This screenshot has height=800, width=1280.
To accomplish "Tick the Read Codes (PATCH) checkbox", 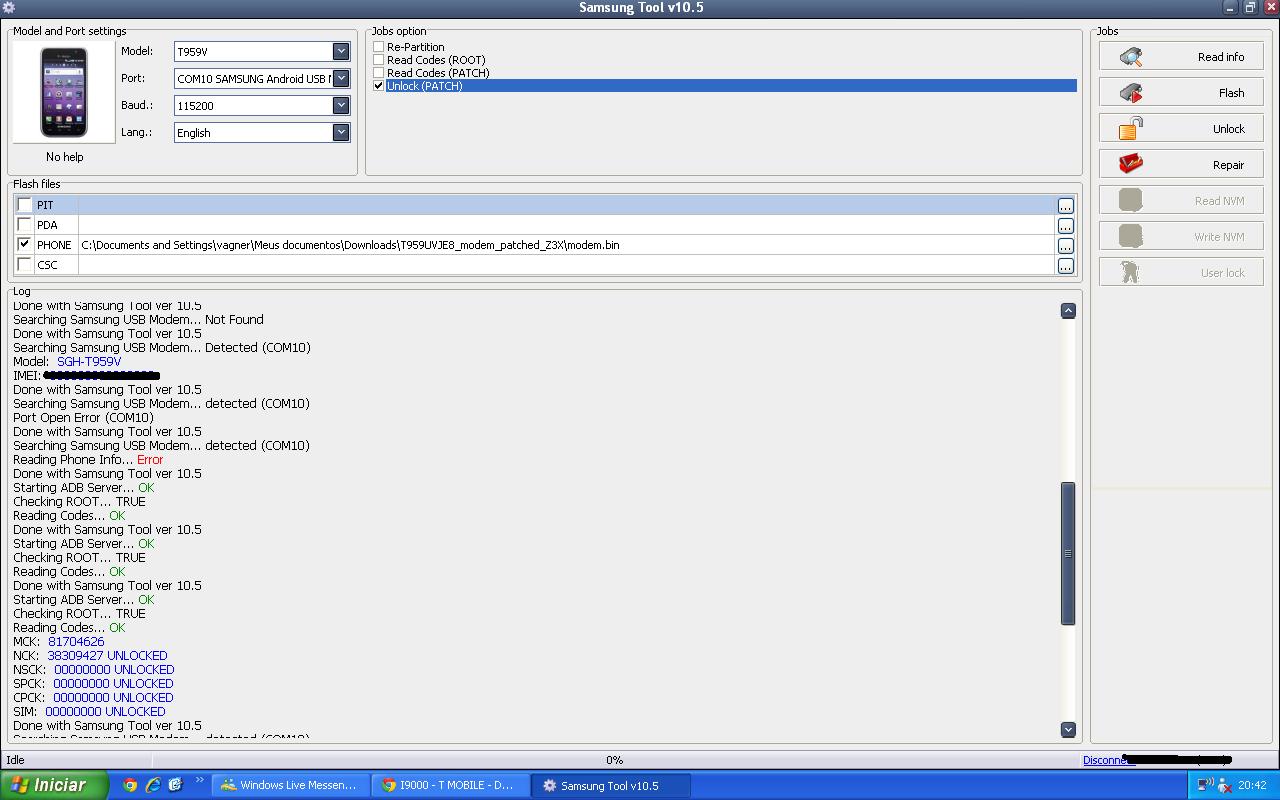I will [x=379, y=73].
